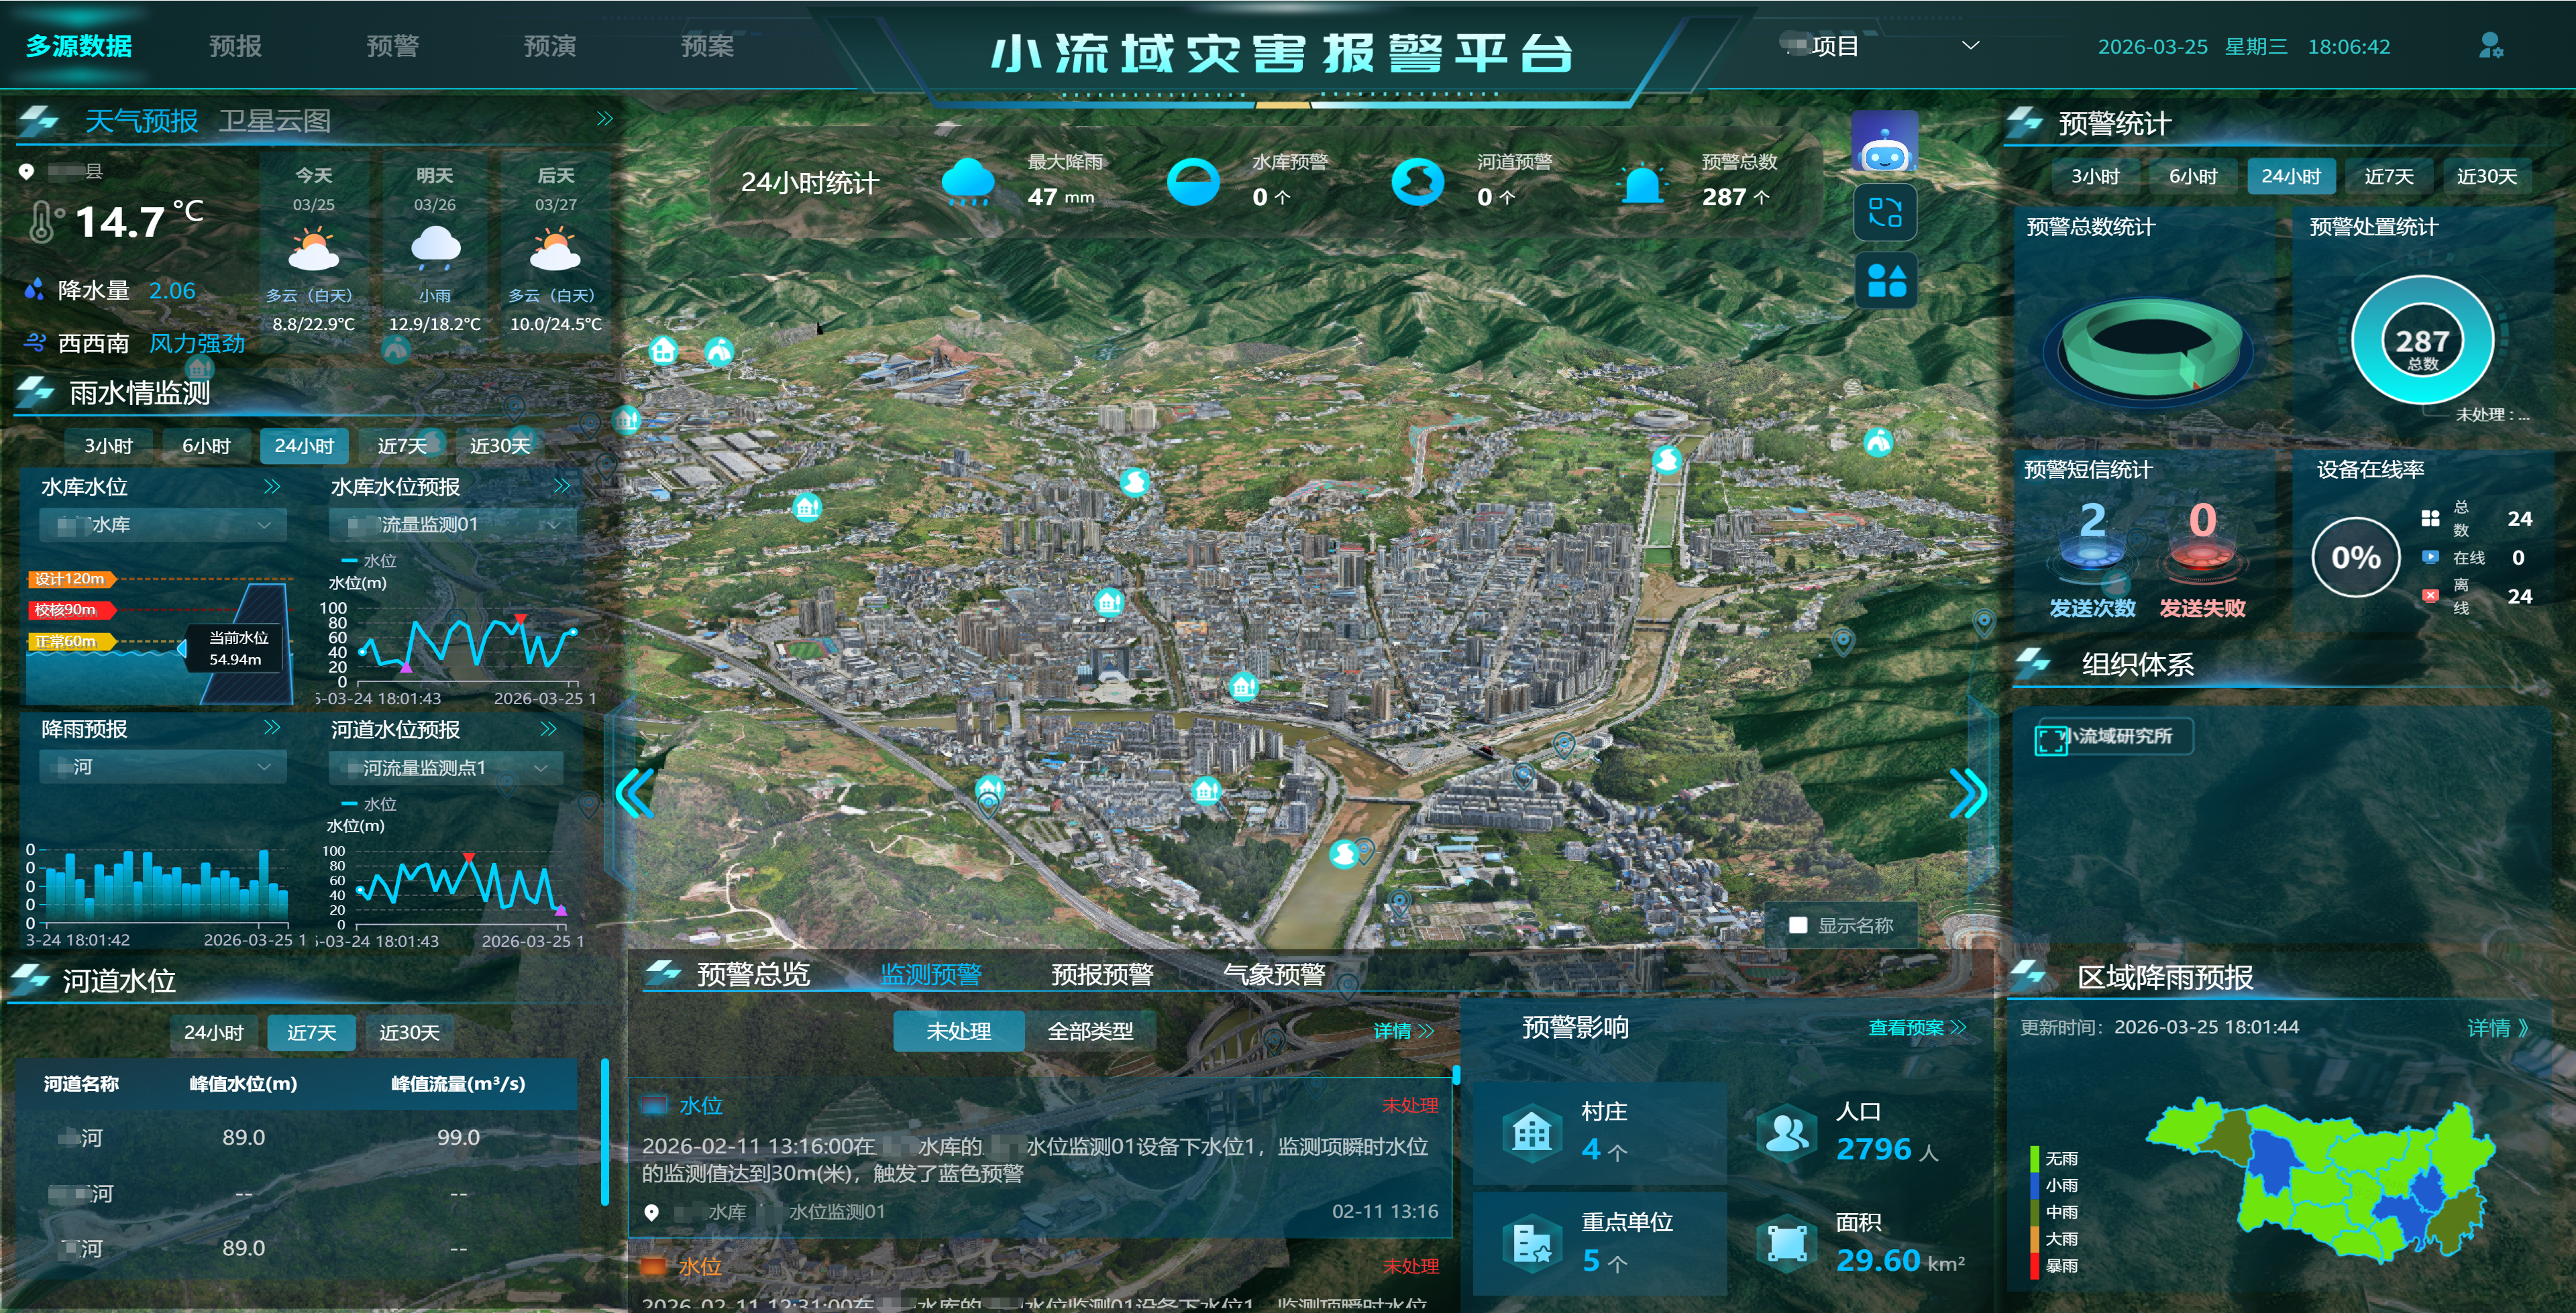Viewport: 2576px width, 1313px height.
Task: Enable the 显示名称 checkbox
Action: (x=1798, y=925)
